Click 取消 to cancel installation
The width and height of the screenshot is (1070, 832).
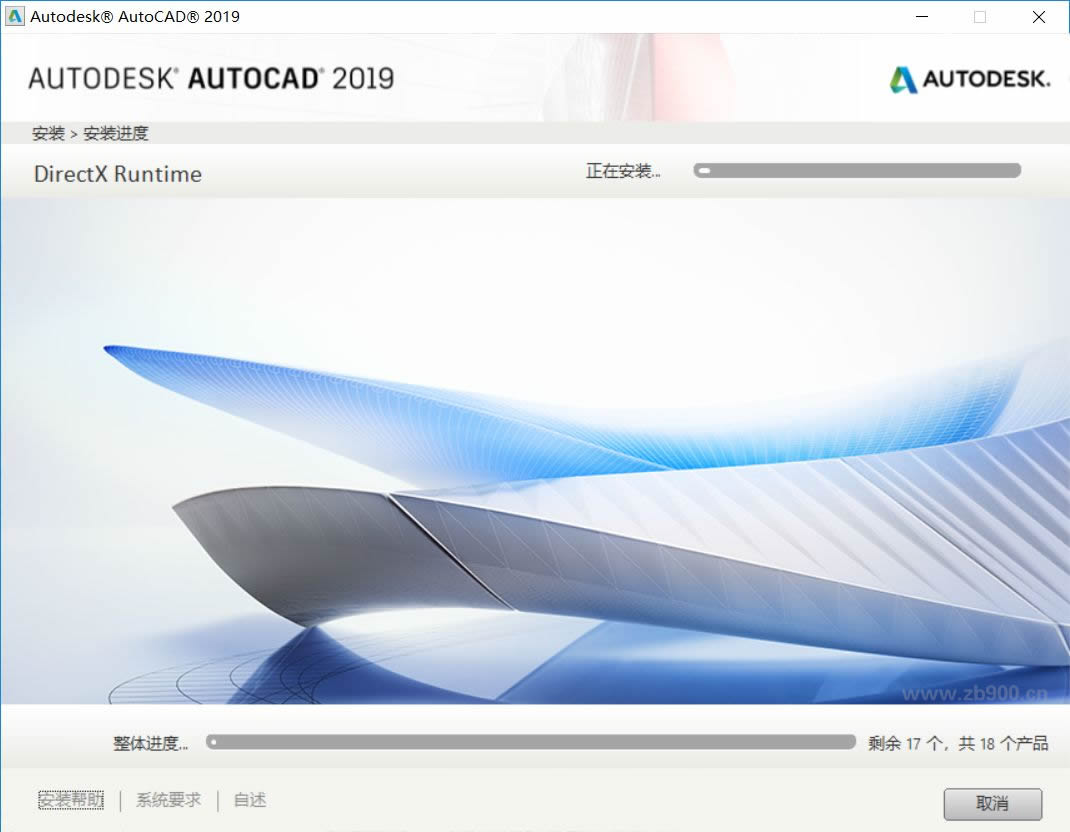click(993, 803)
